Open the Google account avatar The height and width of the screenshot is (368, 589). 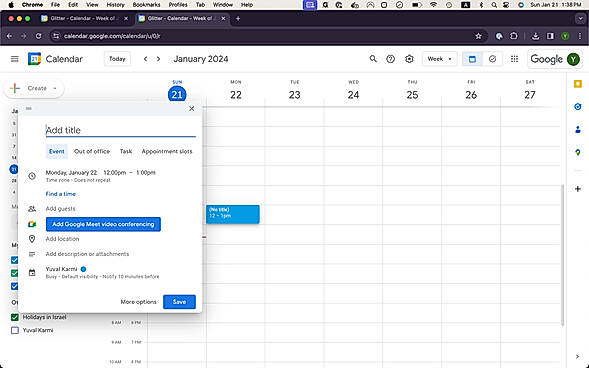point(573,59)
